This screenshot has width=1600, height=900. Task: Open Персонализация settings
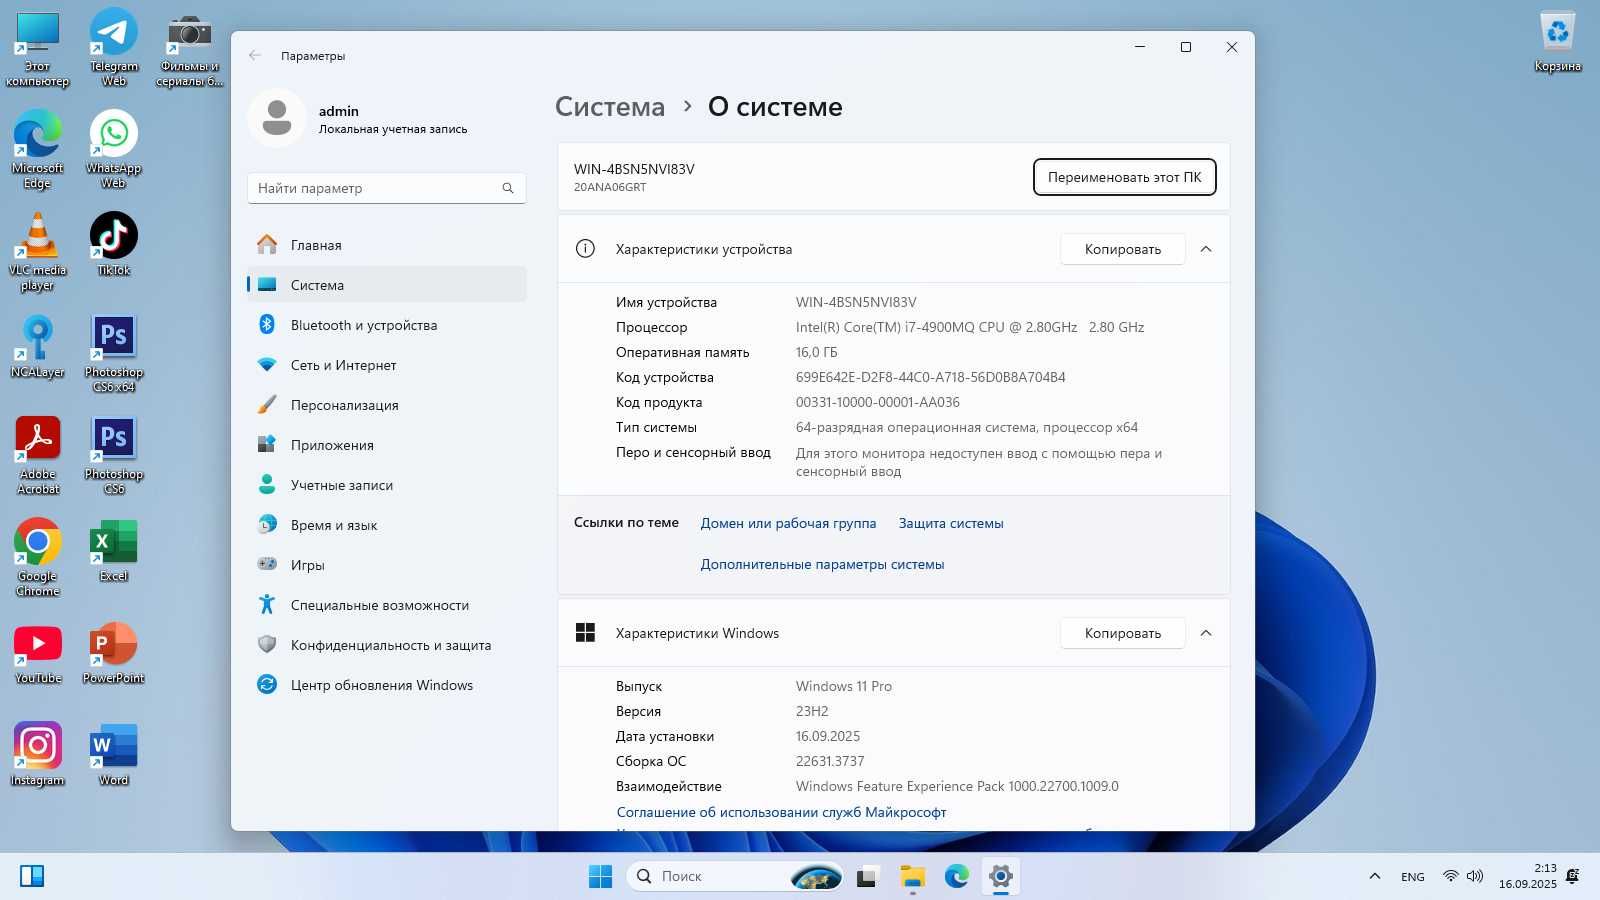coord(386,405)
